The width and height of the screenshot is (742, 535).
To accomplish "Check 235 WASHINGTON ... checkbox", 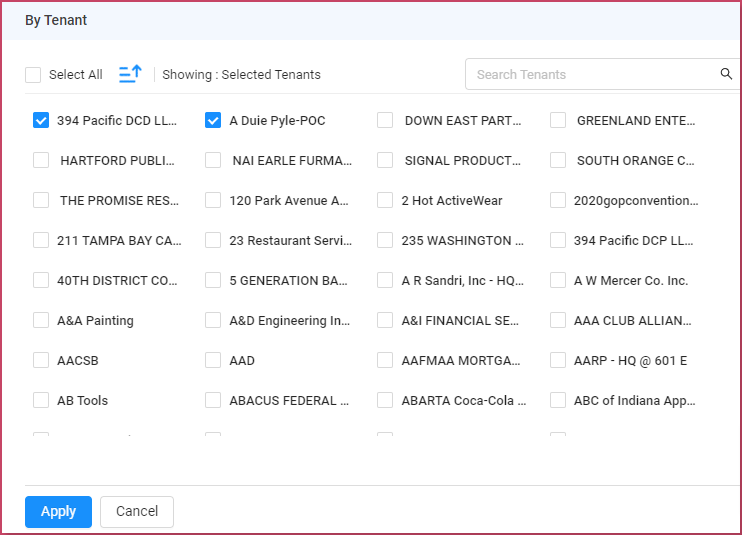I will (x=385, y=240).
